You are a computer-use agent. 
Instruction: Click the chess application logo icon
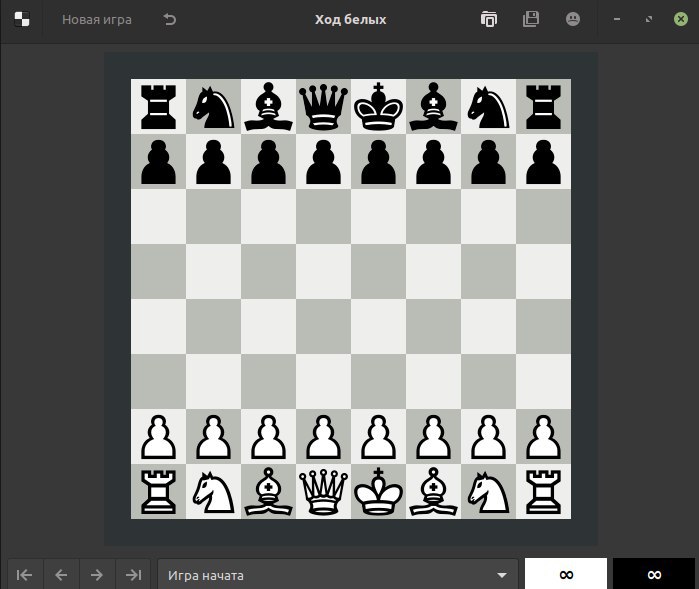pyautogui.click(x=22, y=19)
